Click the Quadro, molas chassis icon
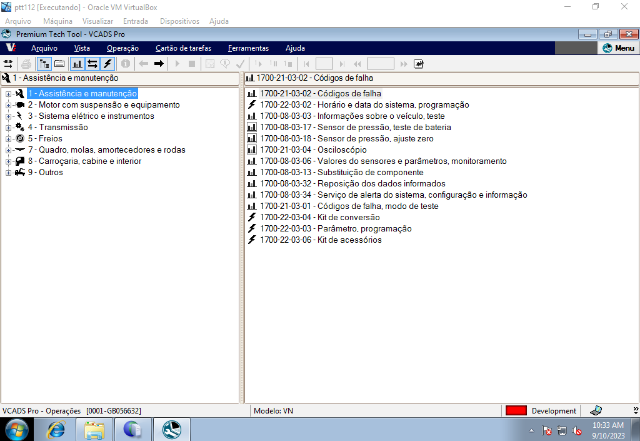Image resolution: width=640 pixels, height=441 pixels. pos(20,150)
